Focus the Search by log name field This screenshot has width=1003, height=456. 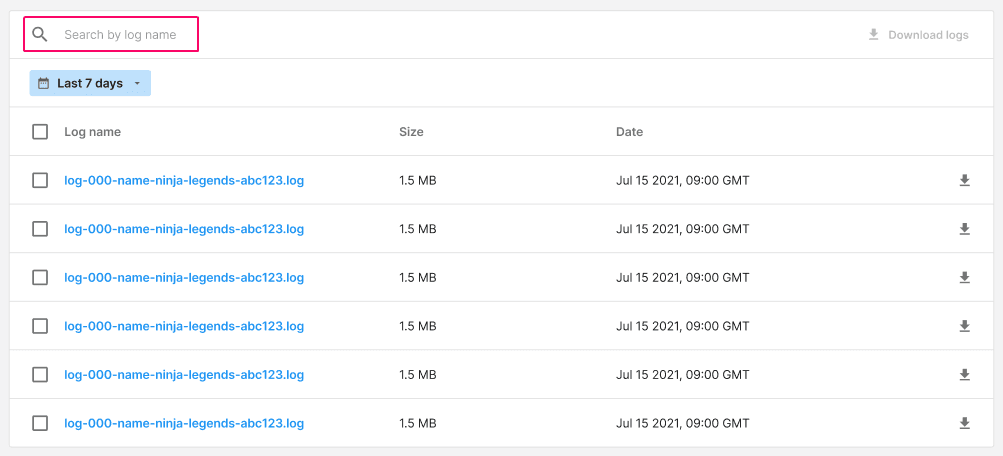click(x=111, y=35)
